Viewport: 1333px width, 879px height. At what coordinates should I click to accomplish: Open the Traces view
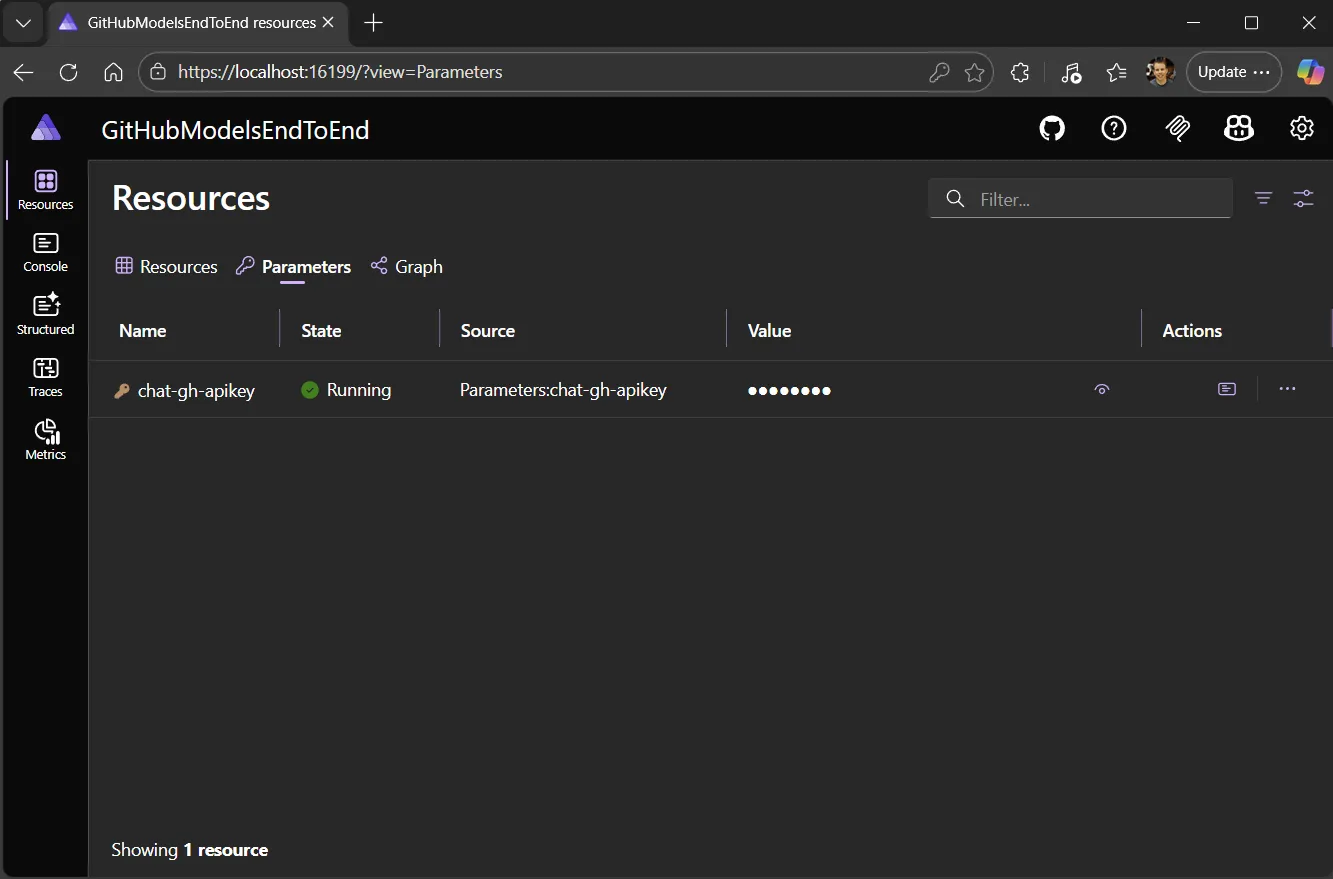(44, 377)
